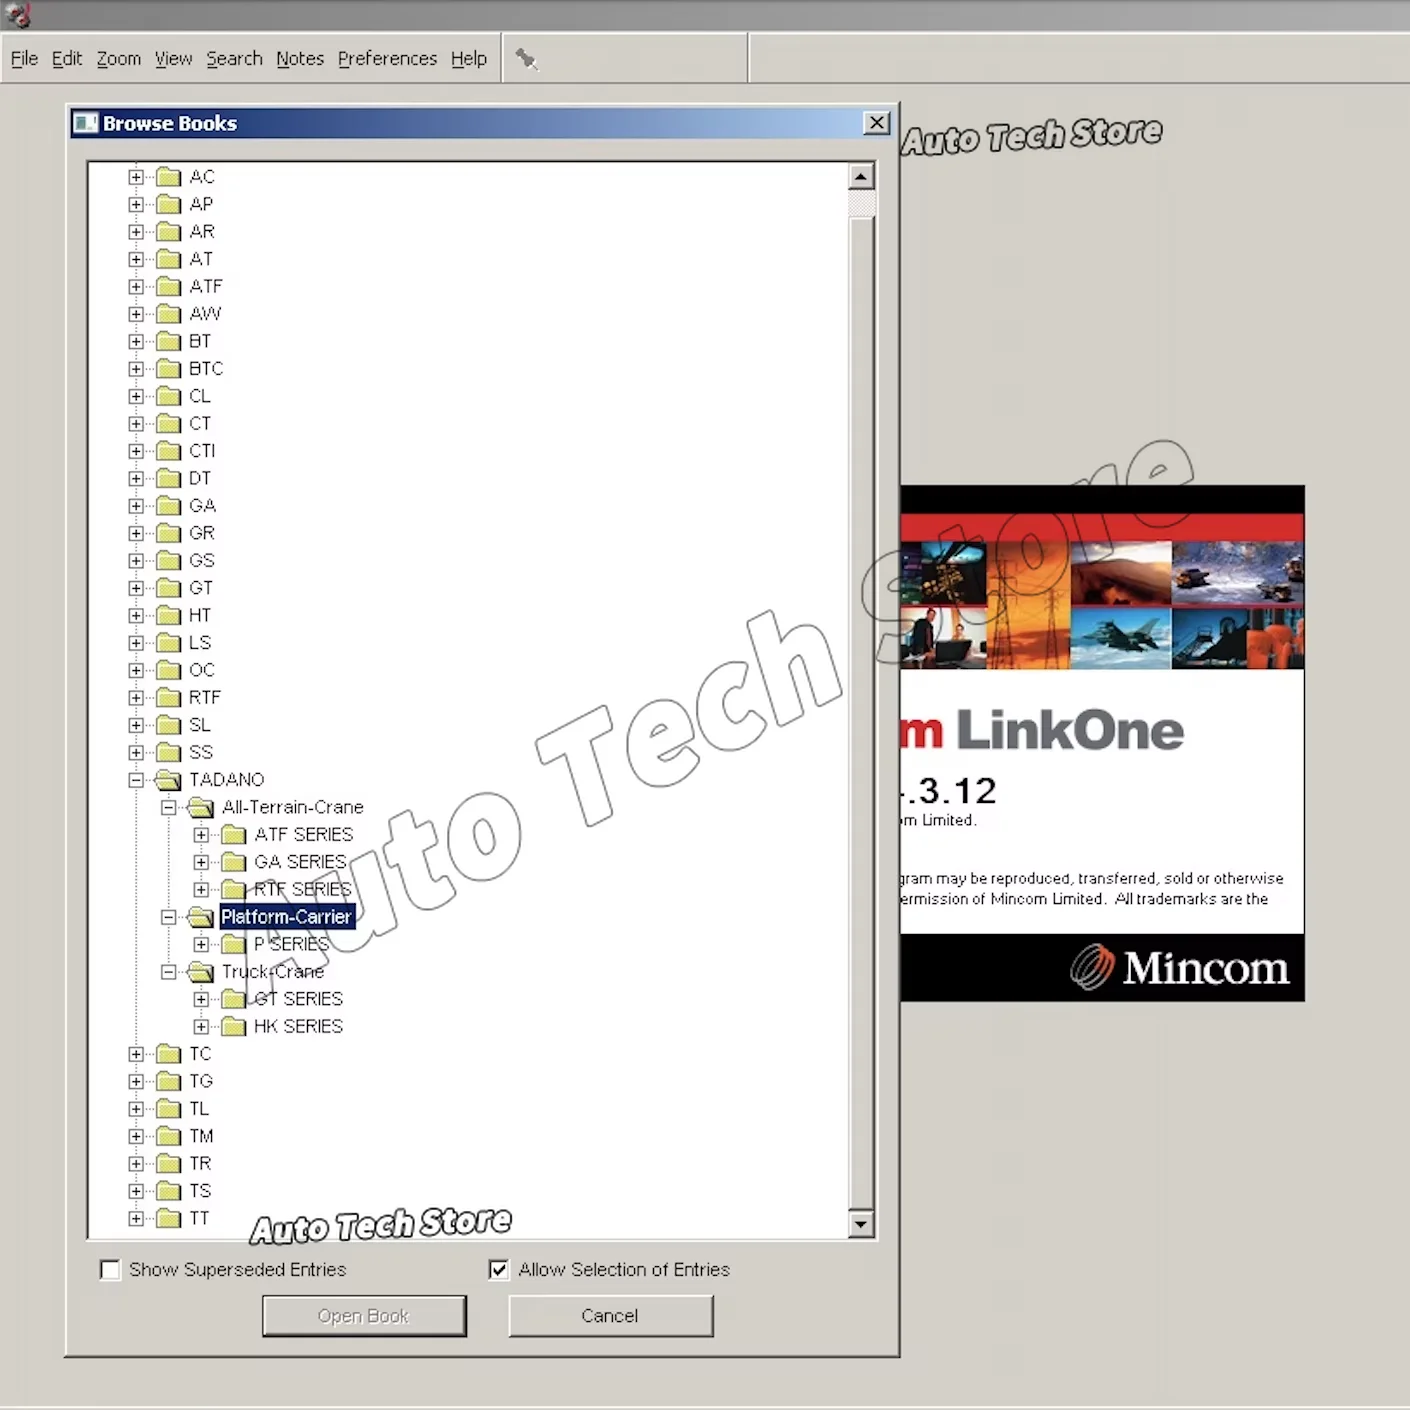Select the AW folder label
Image resolution: width=1410 pixels, height=1410 pixels.
coord(205,314)
